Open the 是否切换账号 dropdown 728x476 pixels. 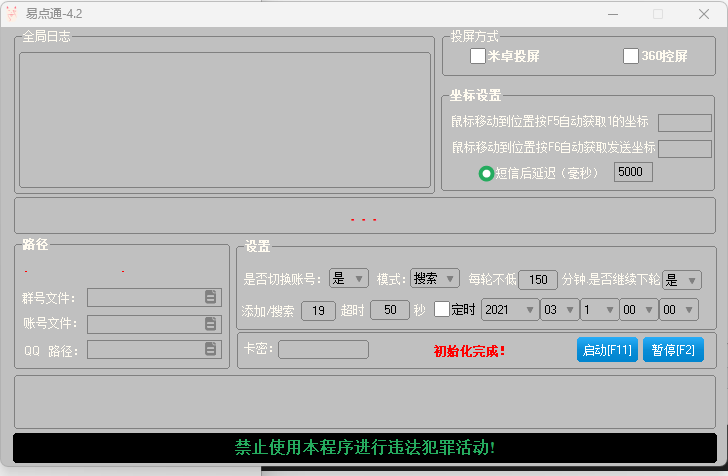[348, 279]
